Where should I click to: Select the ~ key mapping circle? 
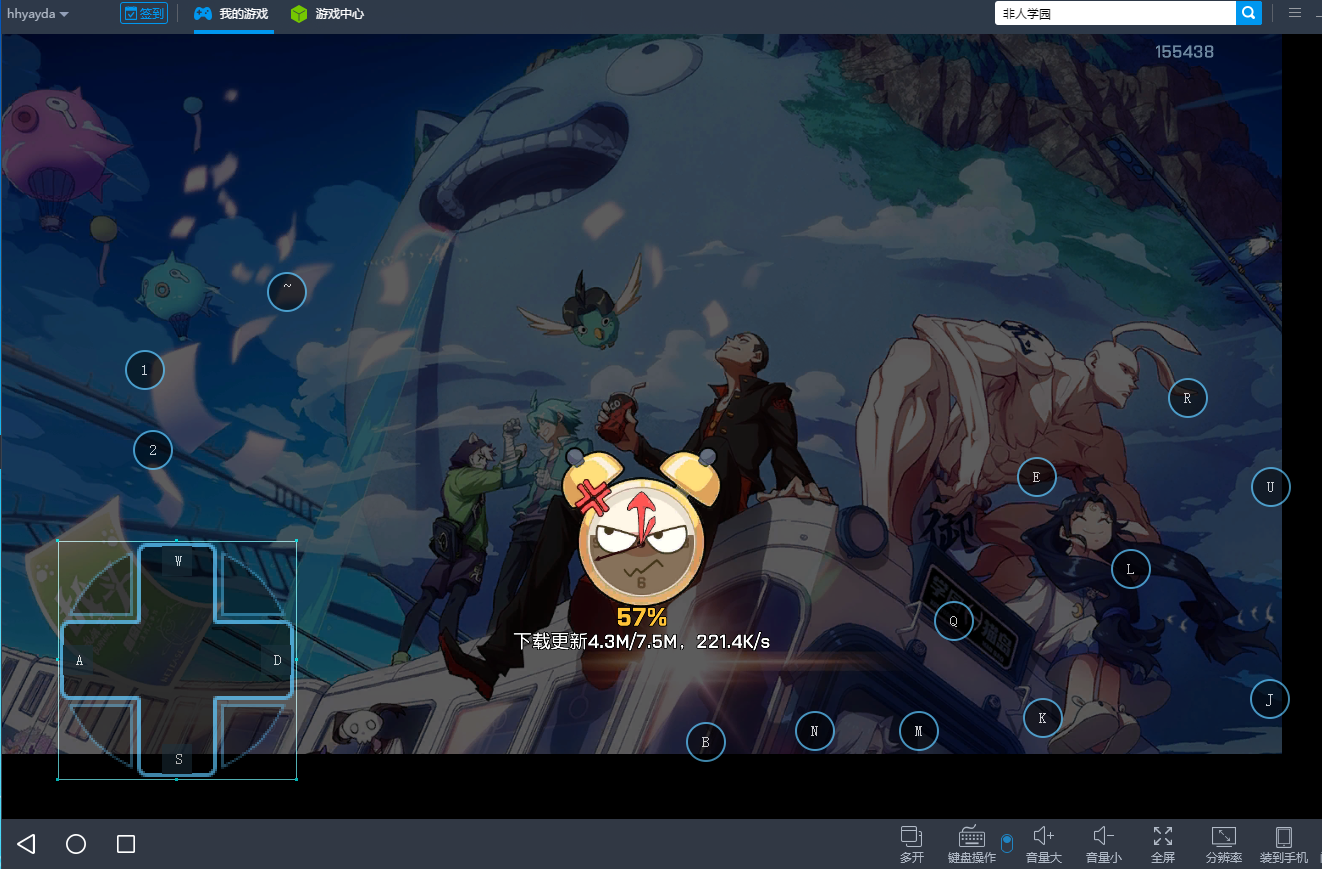[287, 291]
